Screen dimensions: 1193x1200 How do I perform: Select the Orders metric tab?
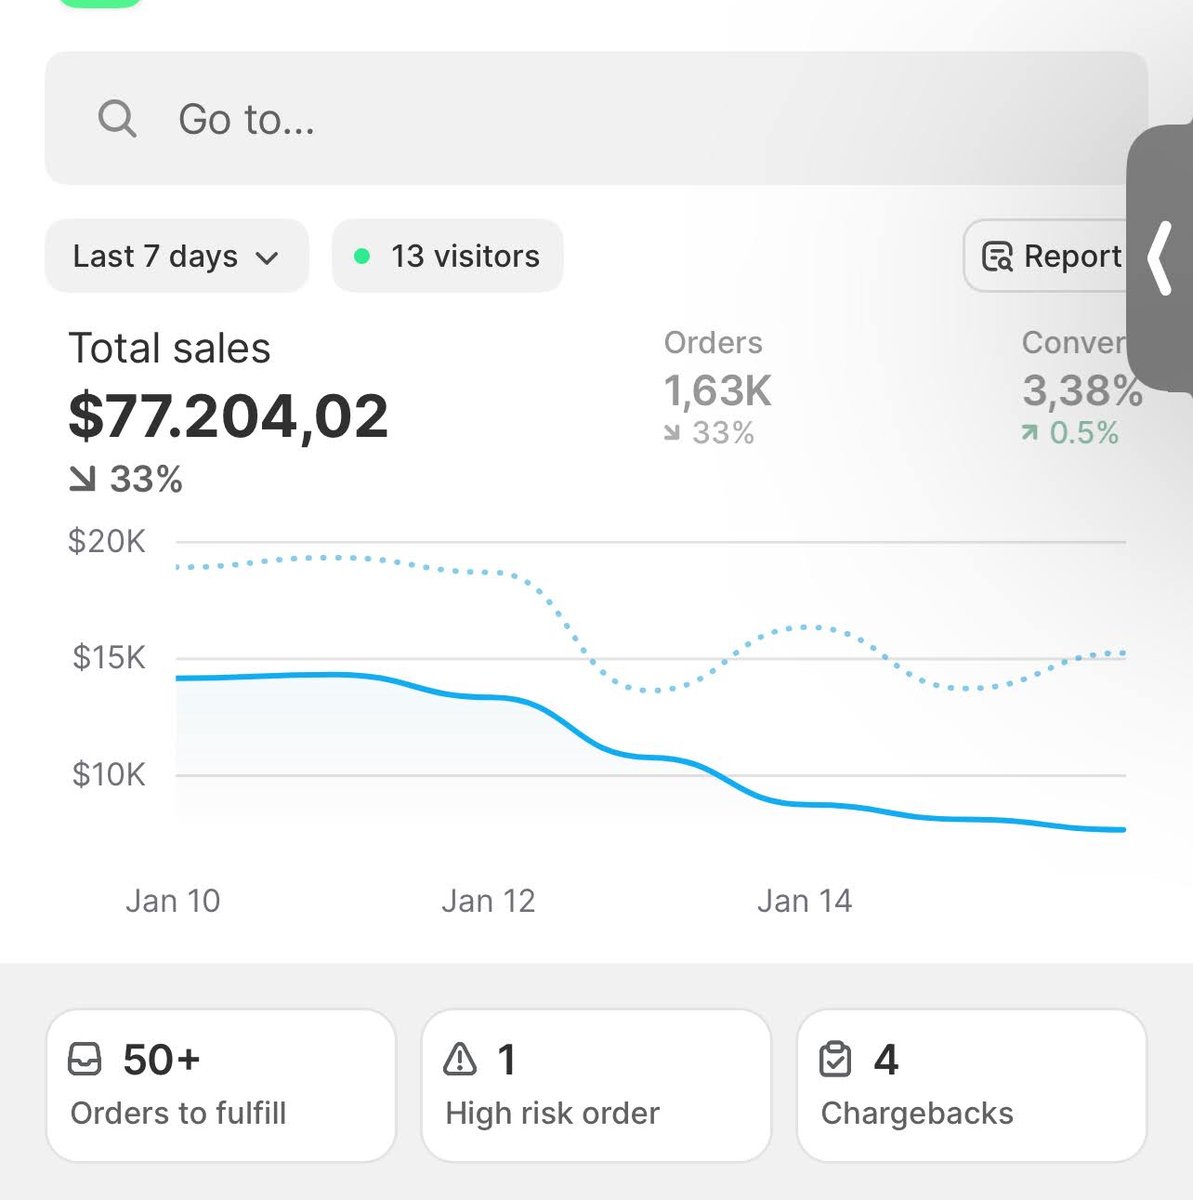[x=713, y=343]
